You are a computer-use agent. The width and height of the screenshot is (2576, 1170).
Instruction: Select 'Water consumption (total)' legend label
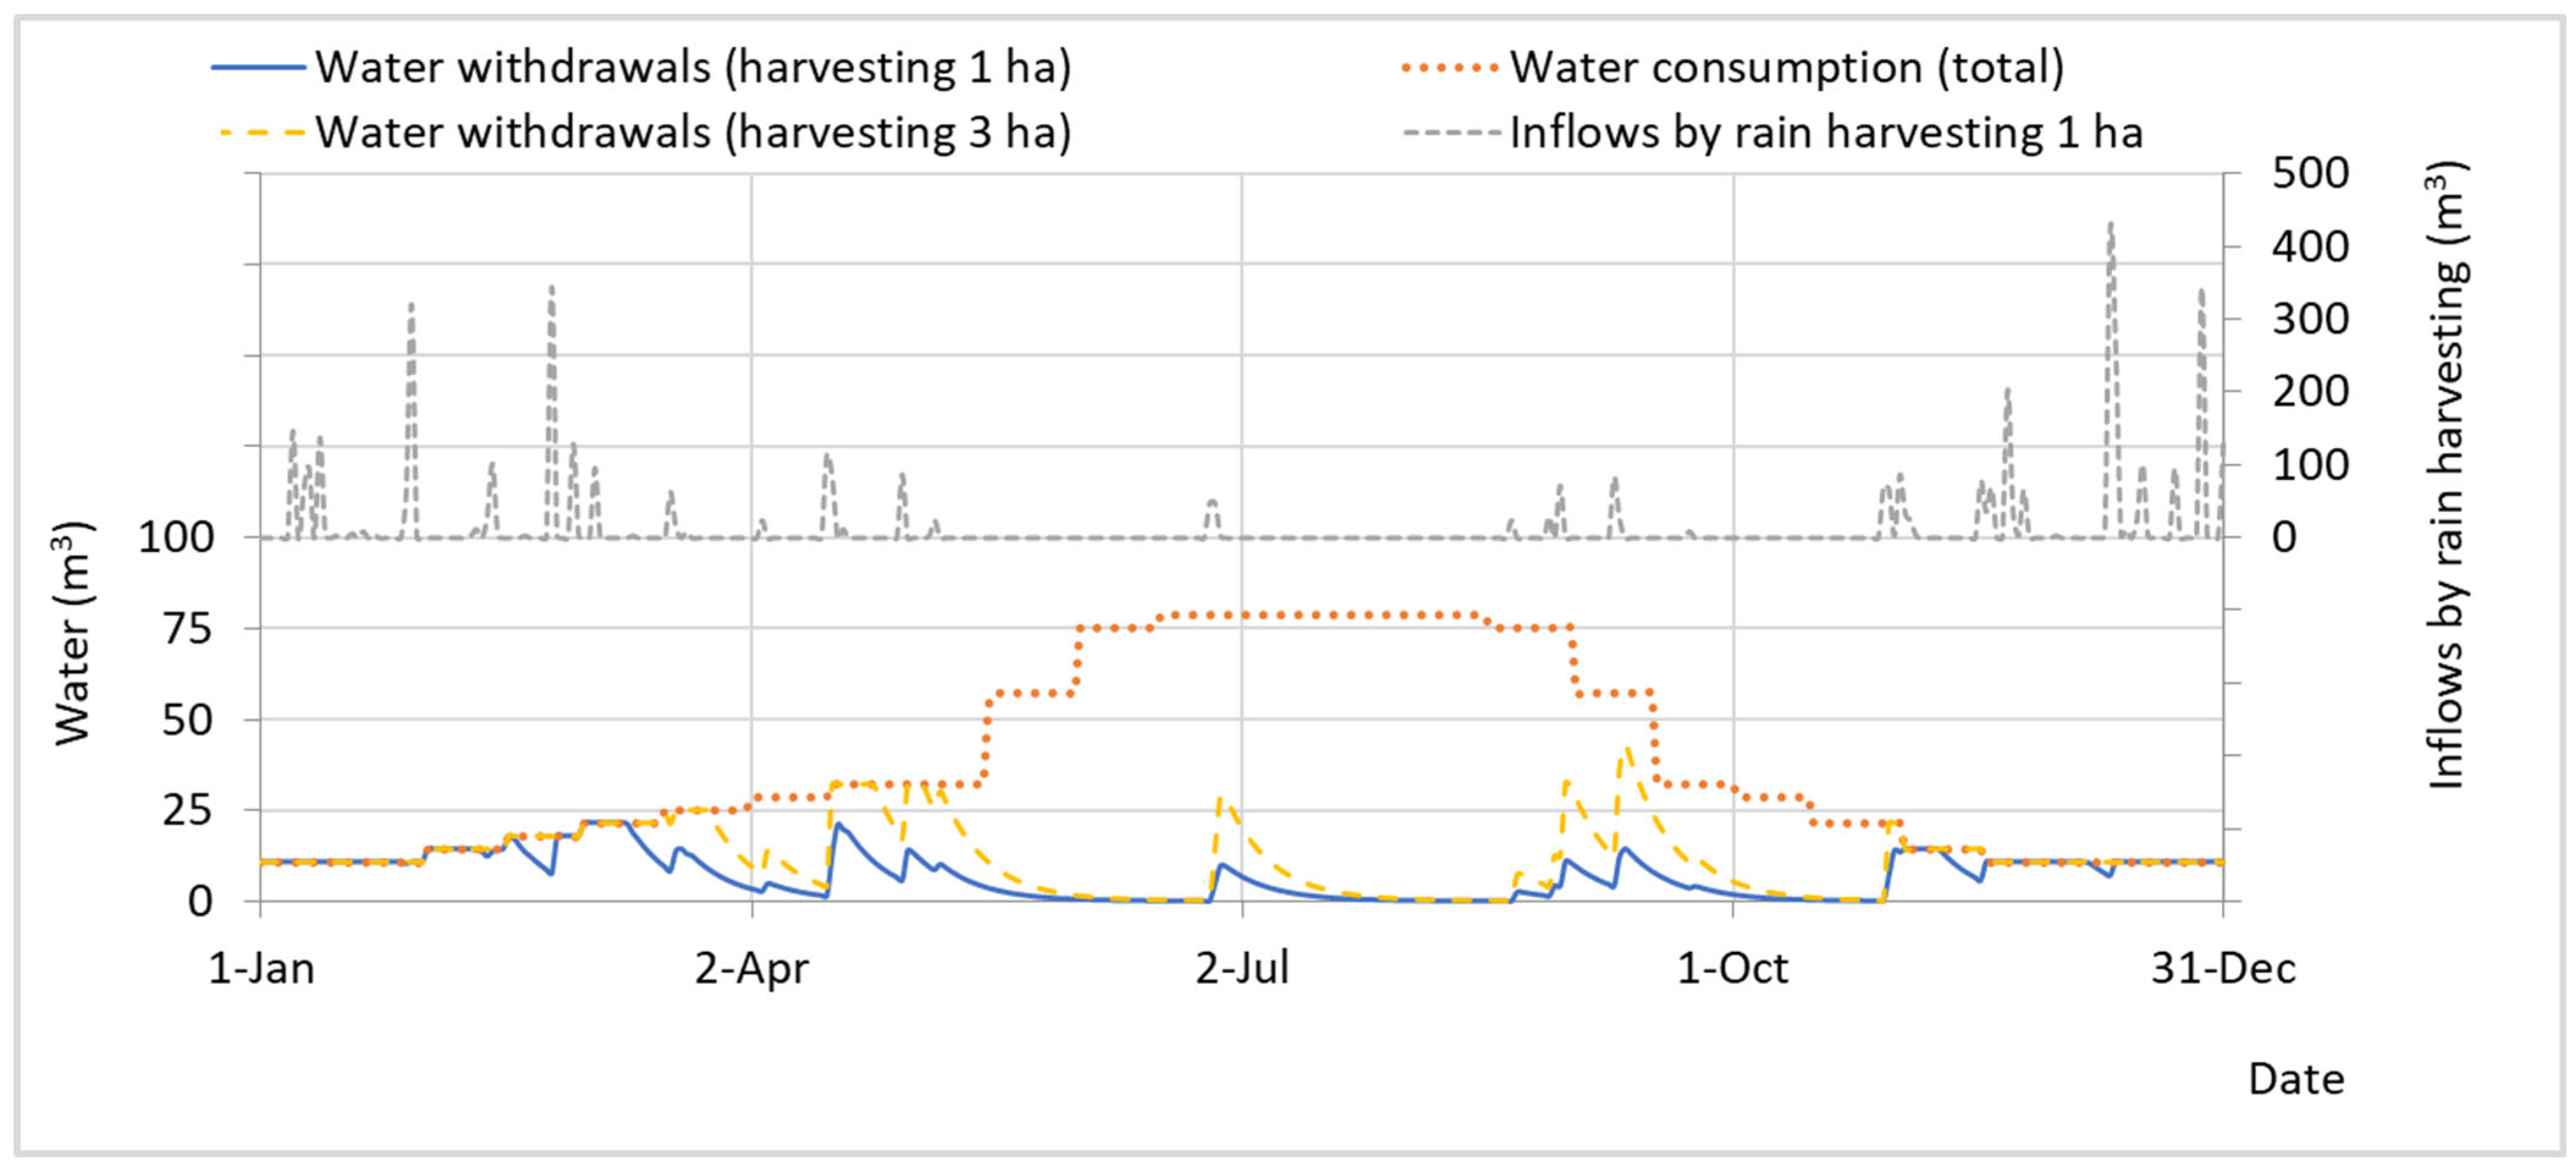pos(1787,68)
